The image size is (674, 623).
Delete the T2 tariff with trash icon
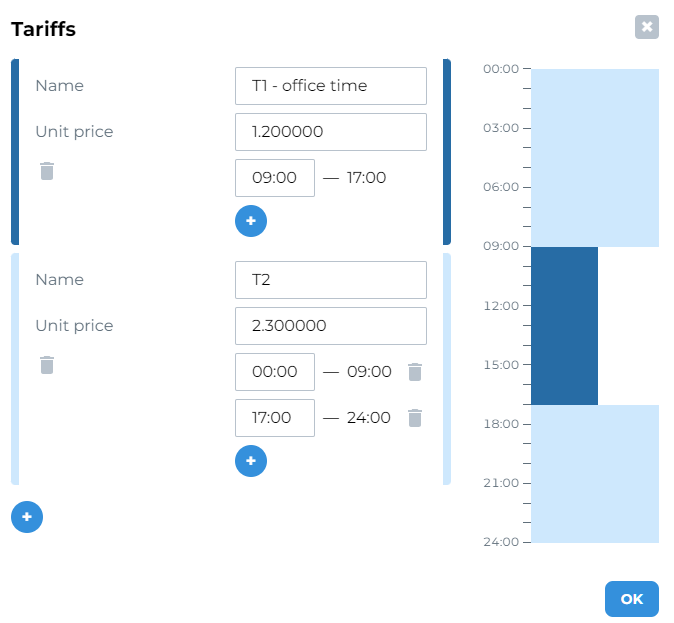(x=47, y=365)
